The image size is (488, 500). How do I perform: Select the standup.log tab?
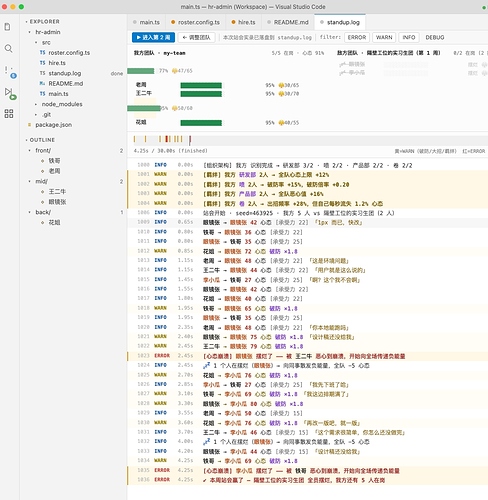340,22
